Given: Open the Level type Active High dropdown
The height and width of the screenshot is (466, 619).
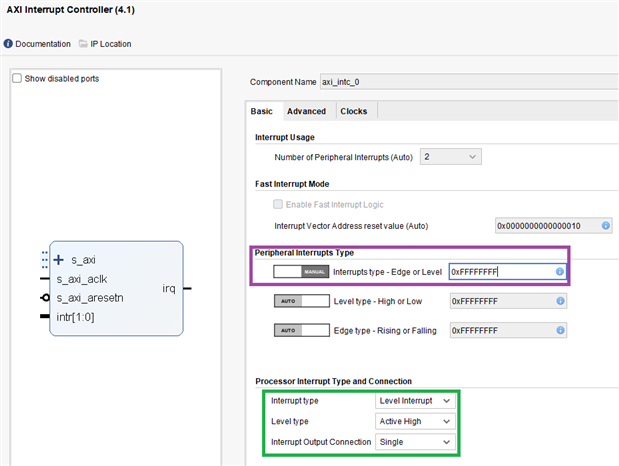Looking at the screenshot, I should coord(415,421).
